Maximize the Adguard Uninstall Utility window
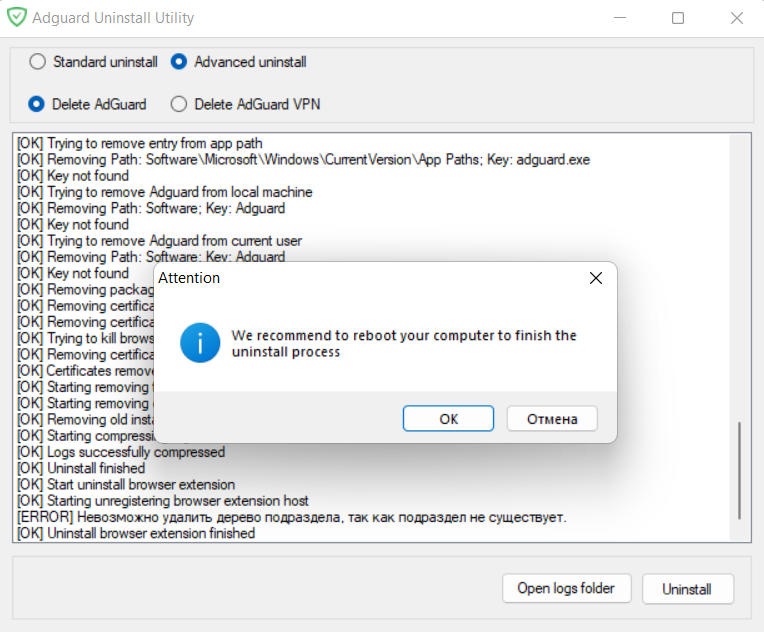 click(x=678, y=18)
